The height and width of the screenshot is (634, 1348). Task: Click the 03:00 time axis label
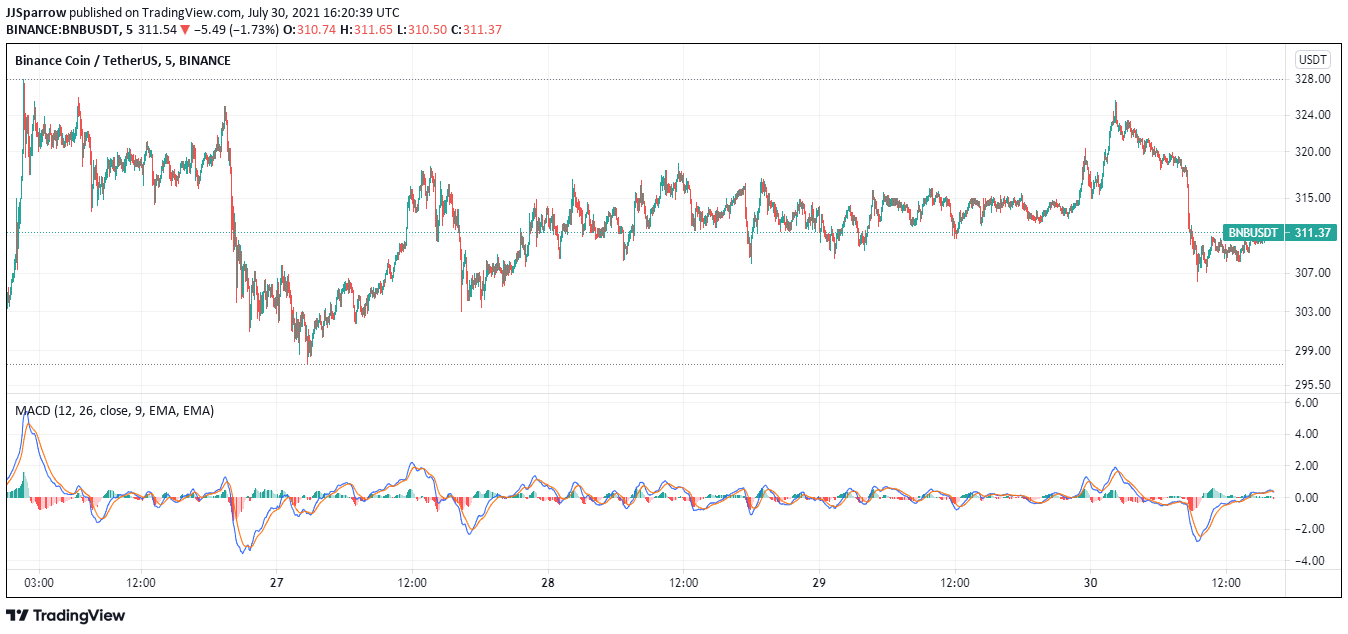[x=39, y=583]
